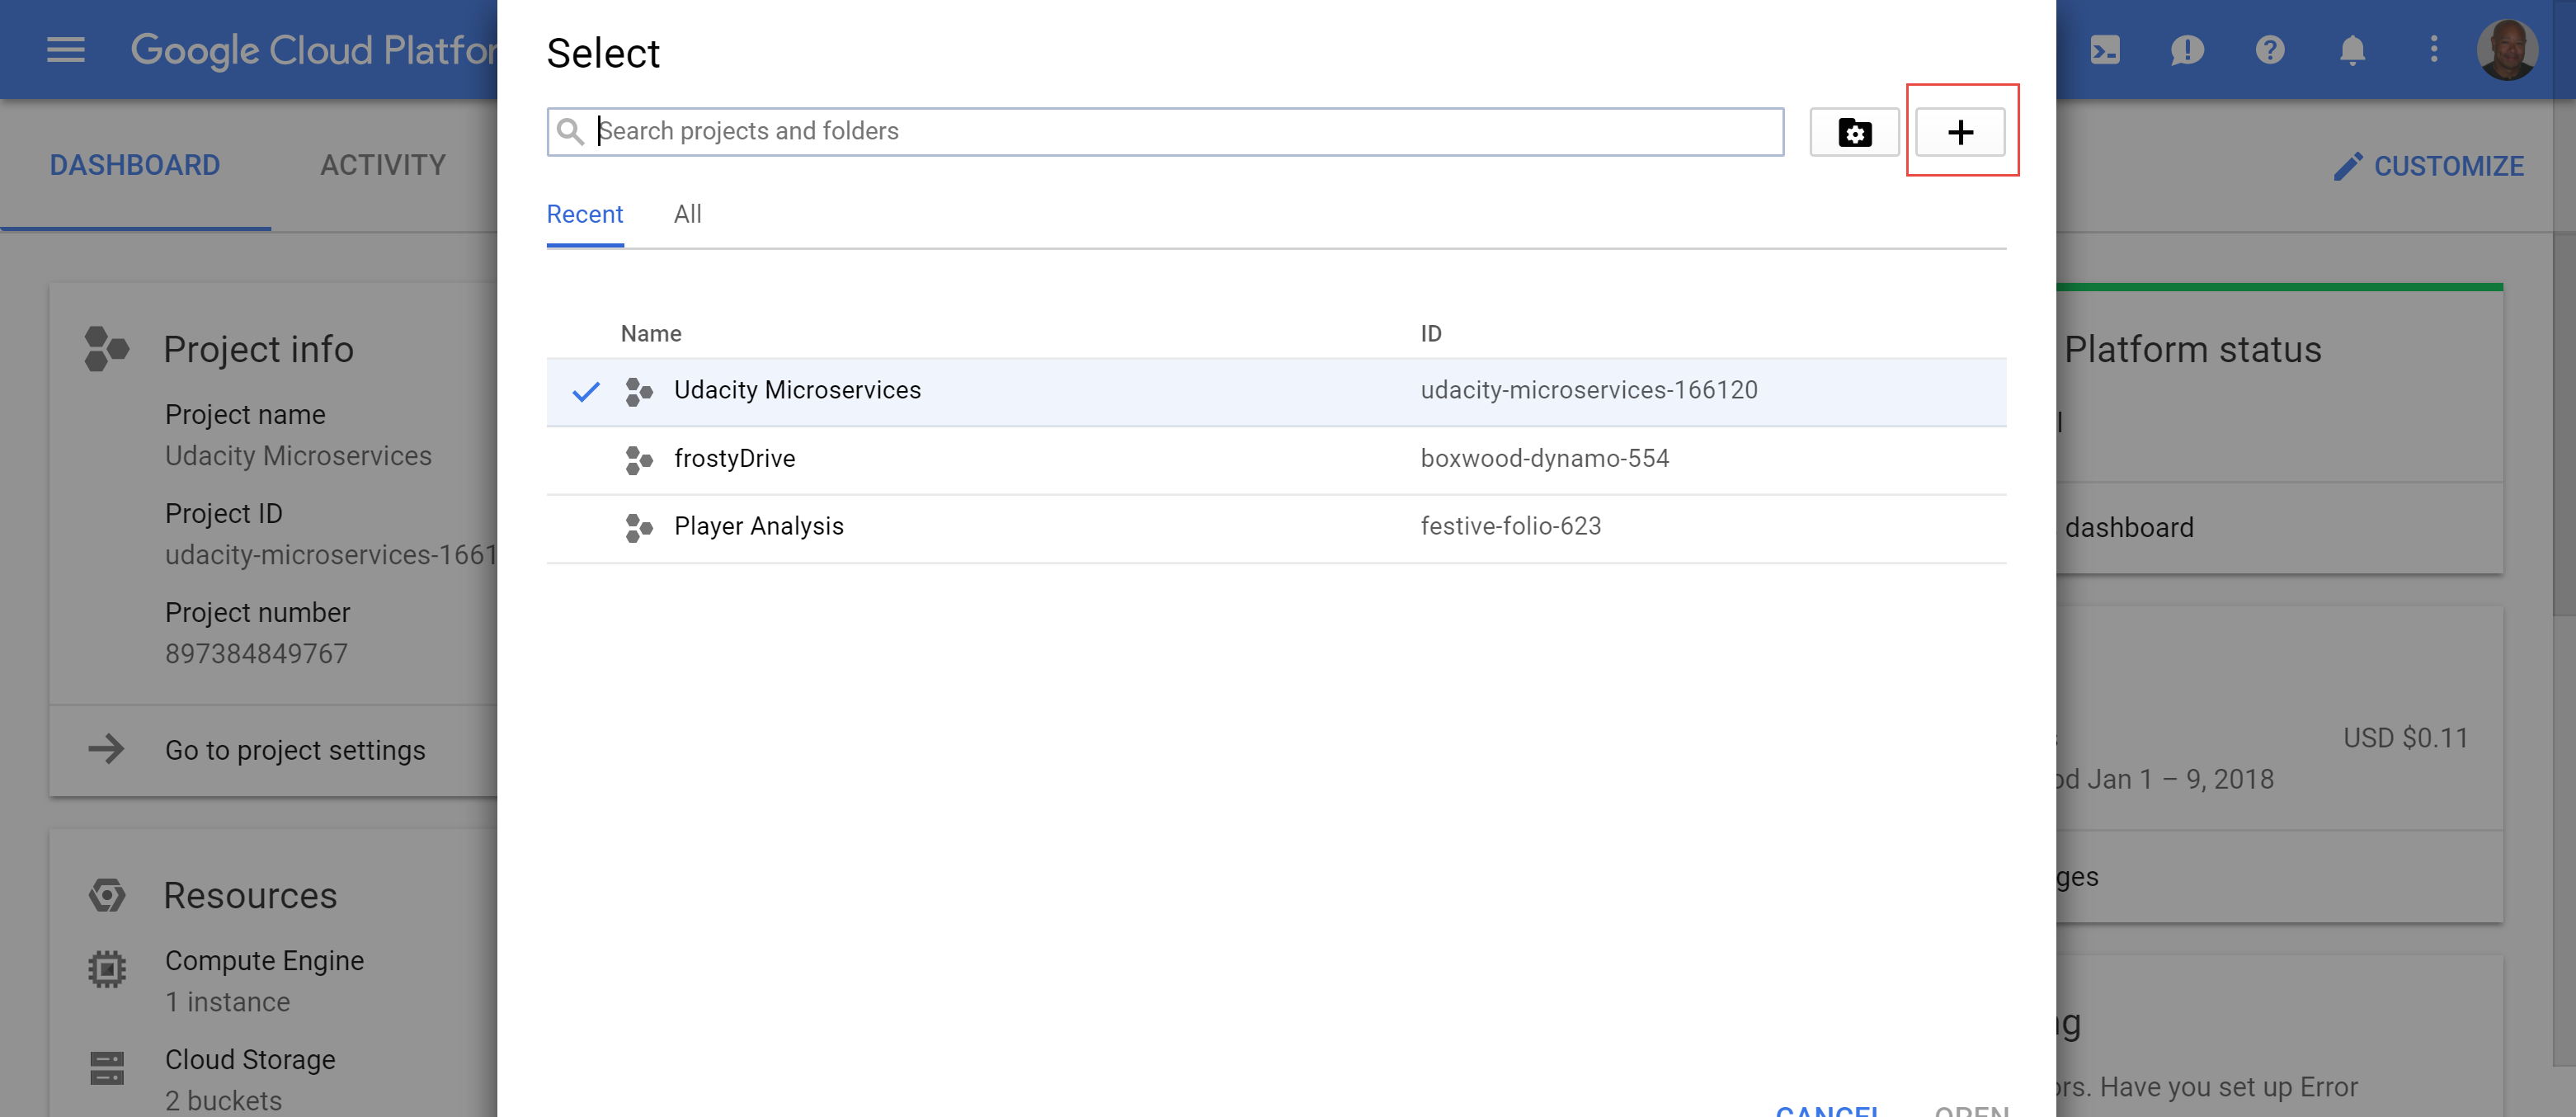Image resolution: width=2576 pixels, height=1117 pixels.
Task: Click in Search projects and folders field
Action: pos(1165,131)
